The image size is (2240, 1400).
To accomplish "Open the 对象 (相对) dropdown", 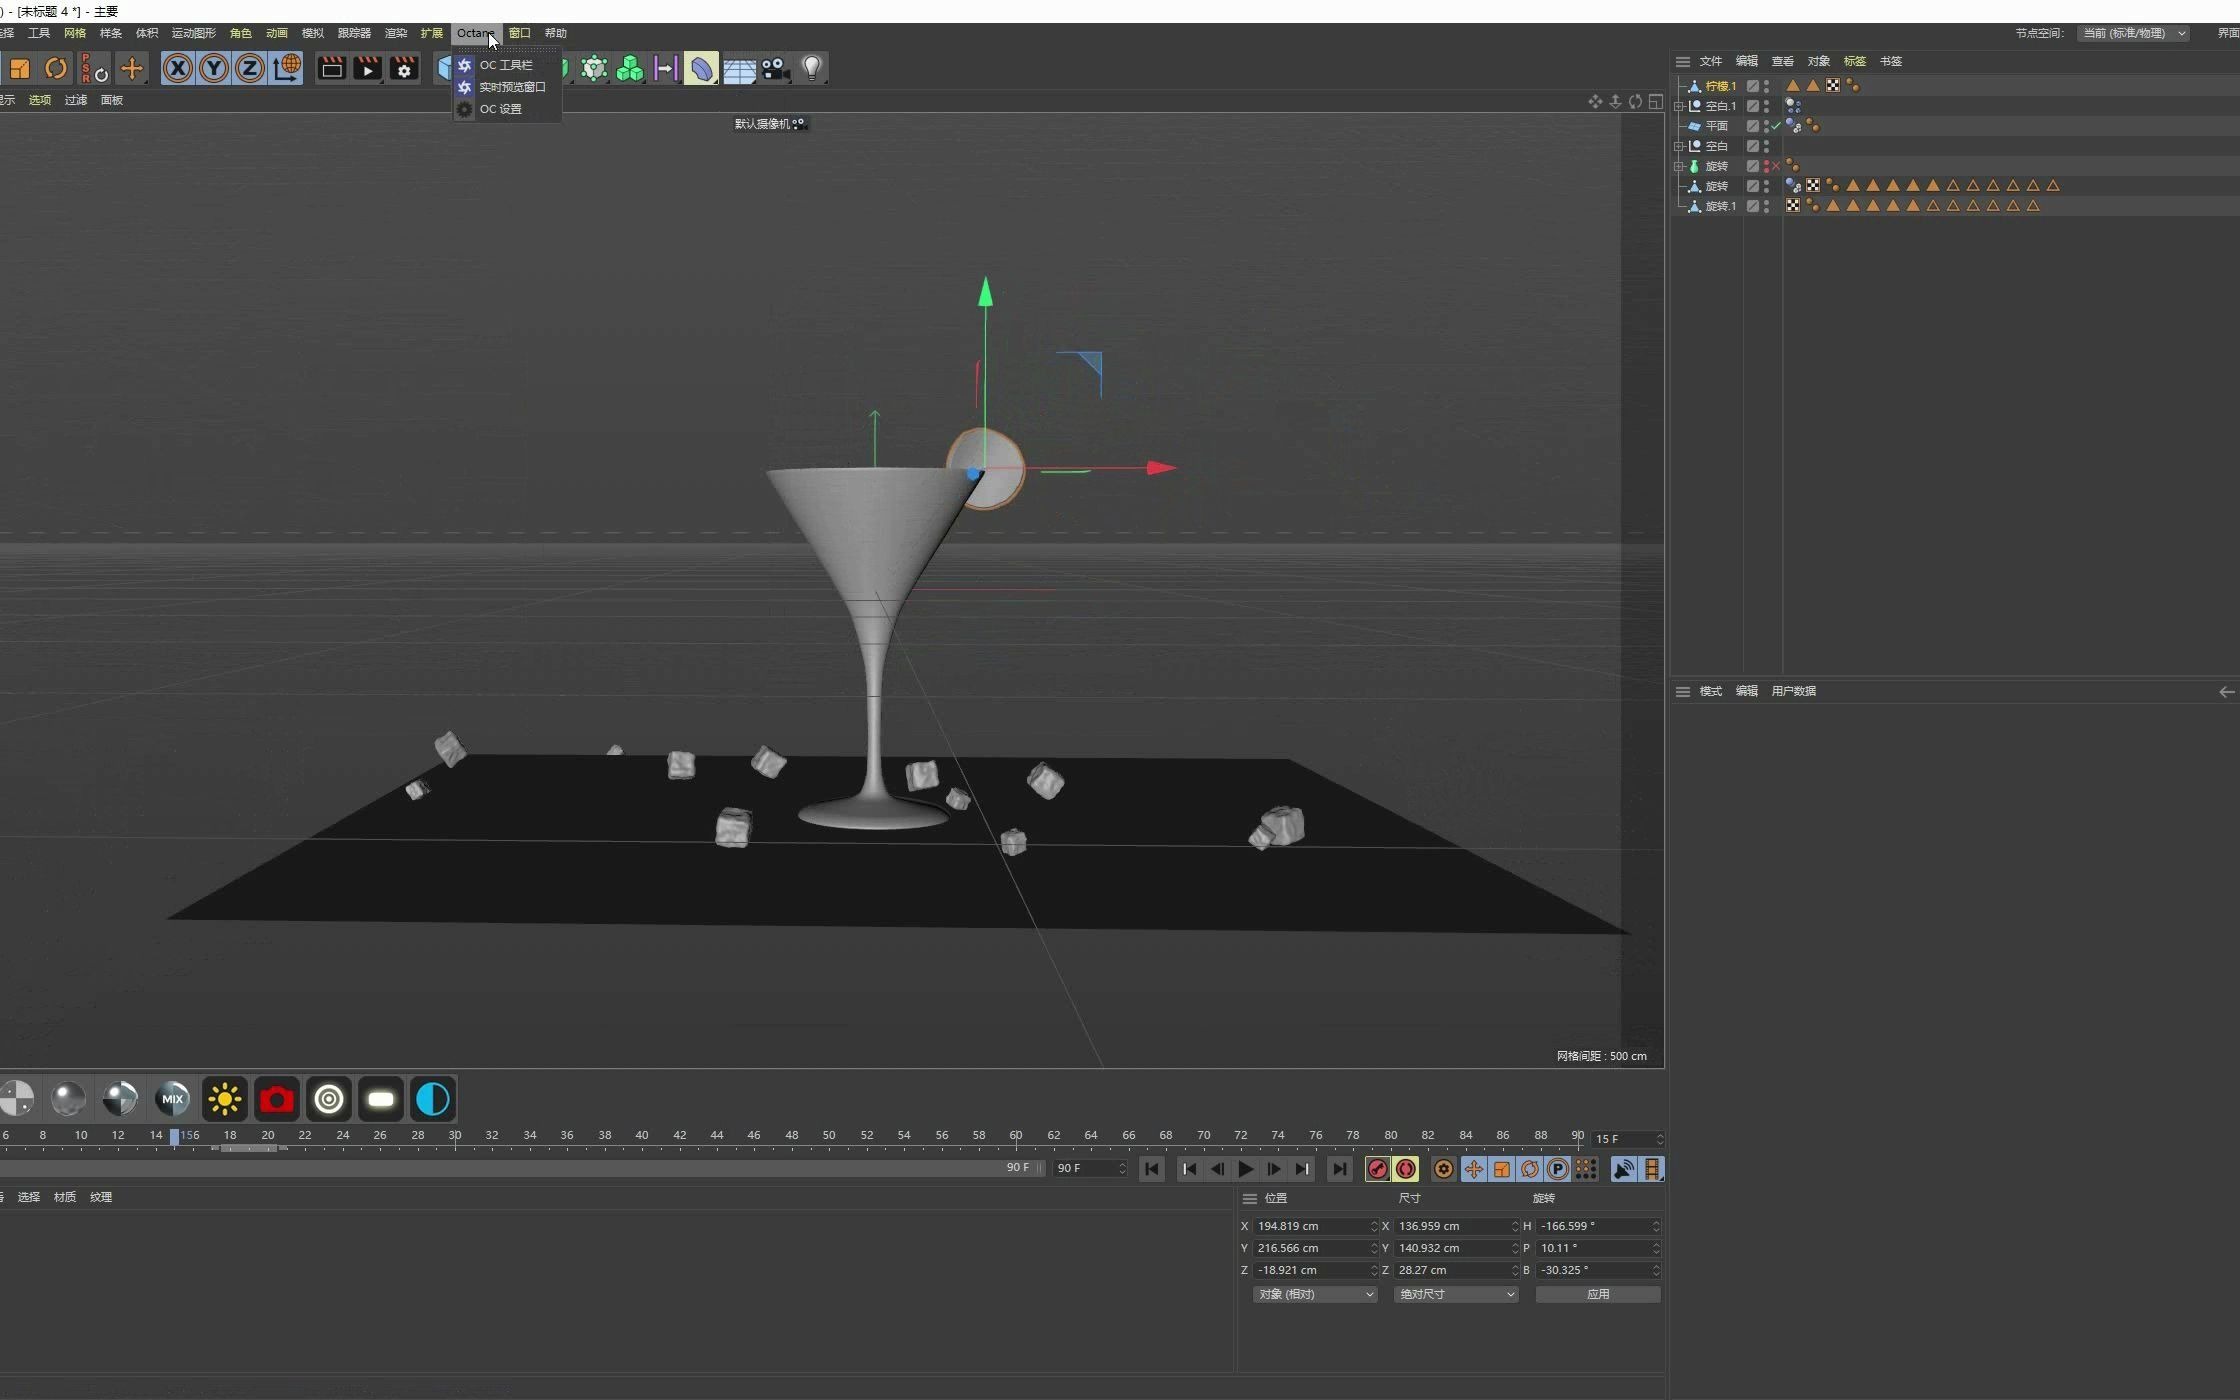I will point(1314,1294).
